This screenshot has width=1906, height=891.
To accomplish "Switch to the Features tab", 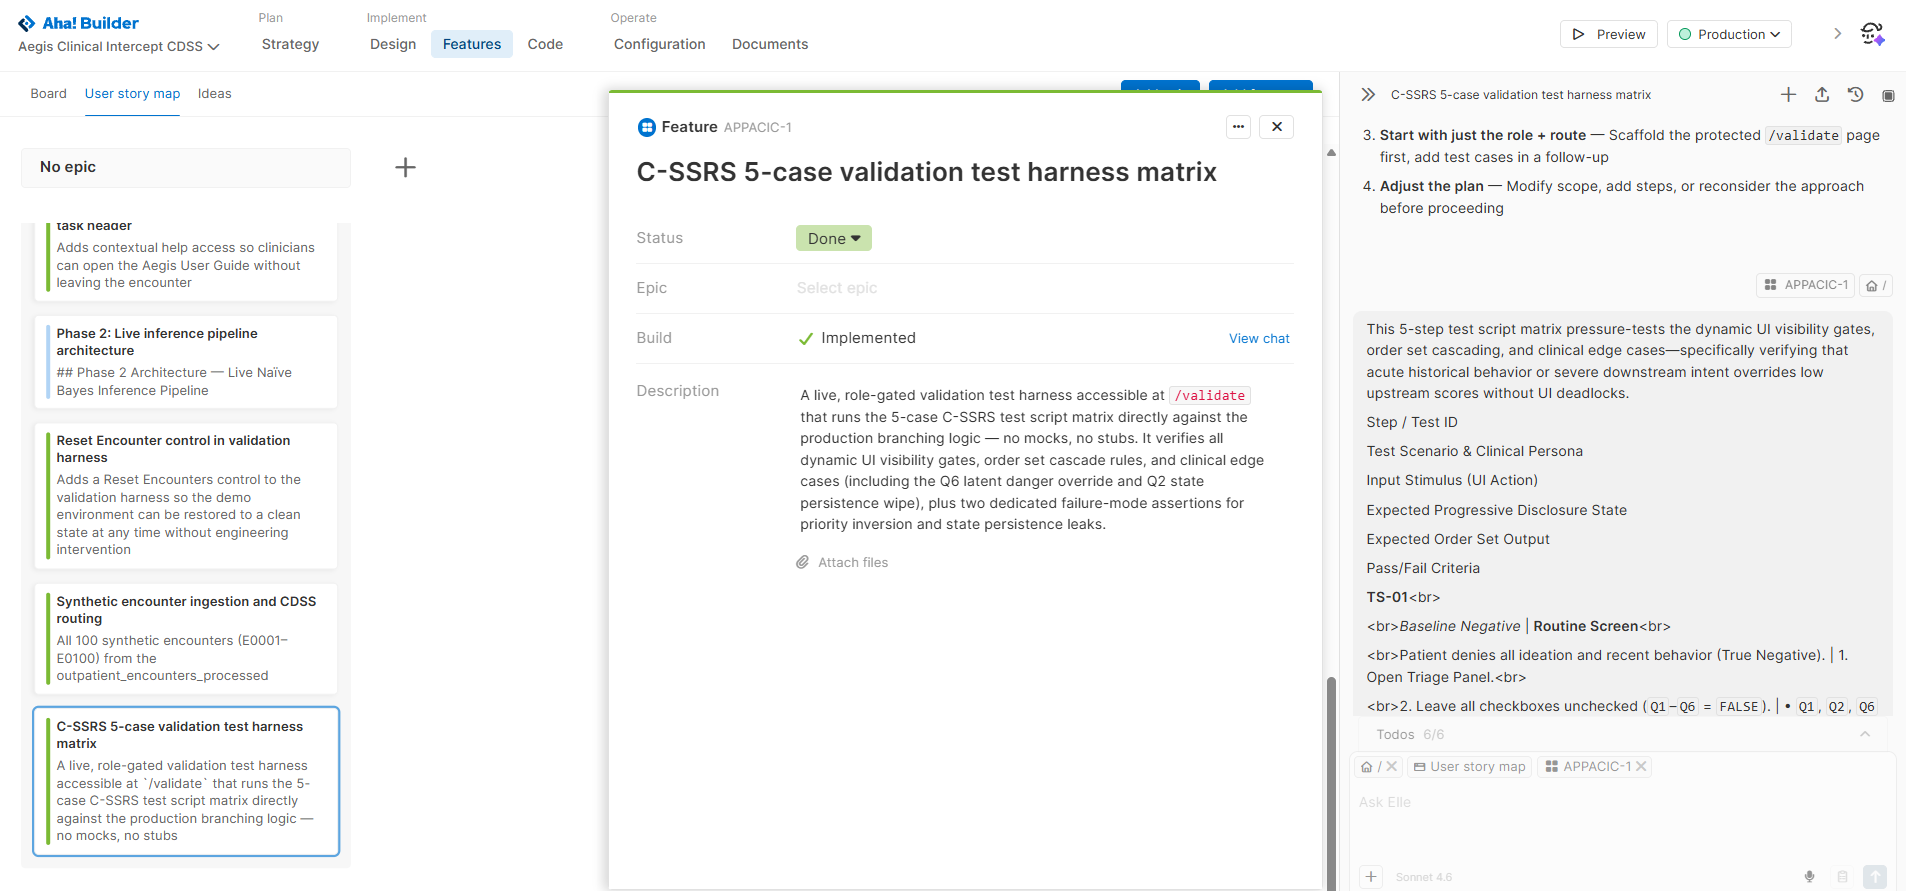I will click(x=472, y=44).
